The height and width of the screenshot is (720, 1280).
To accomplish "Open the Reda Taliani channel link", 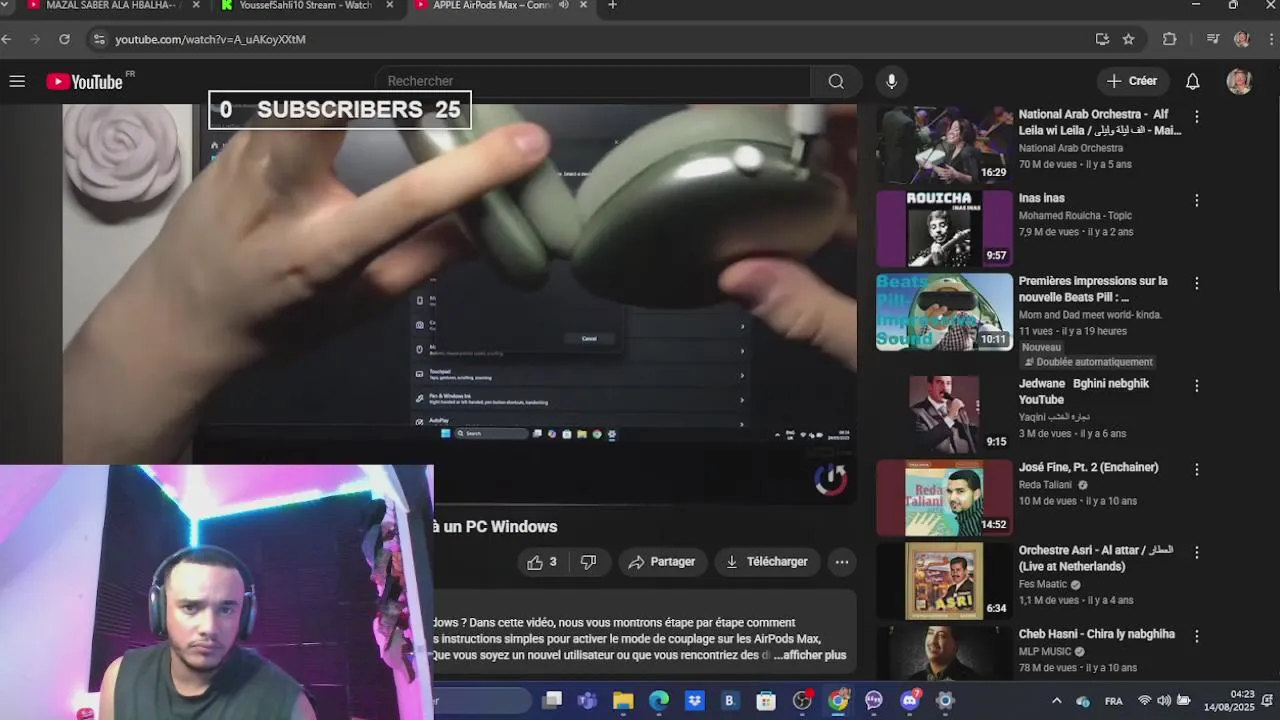I will pos(1047,484).
